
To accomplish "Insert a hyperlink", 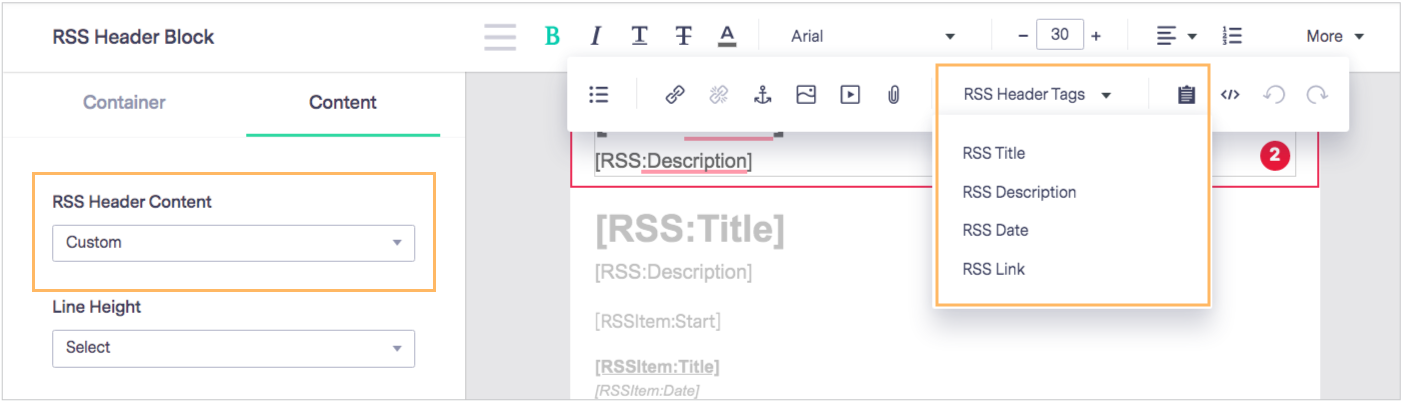I will [675, 94].
